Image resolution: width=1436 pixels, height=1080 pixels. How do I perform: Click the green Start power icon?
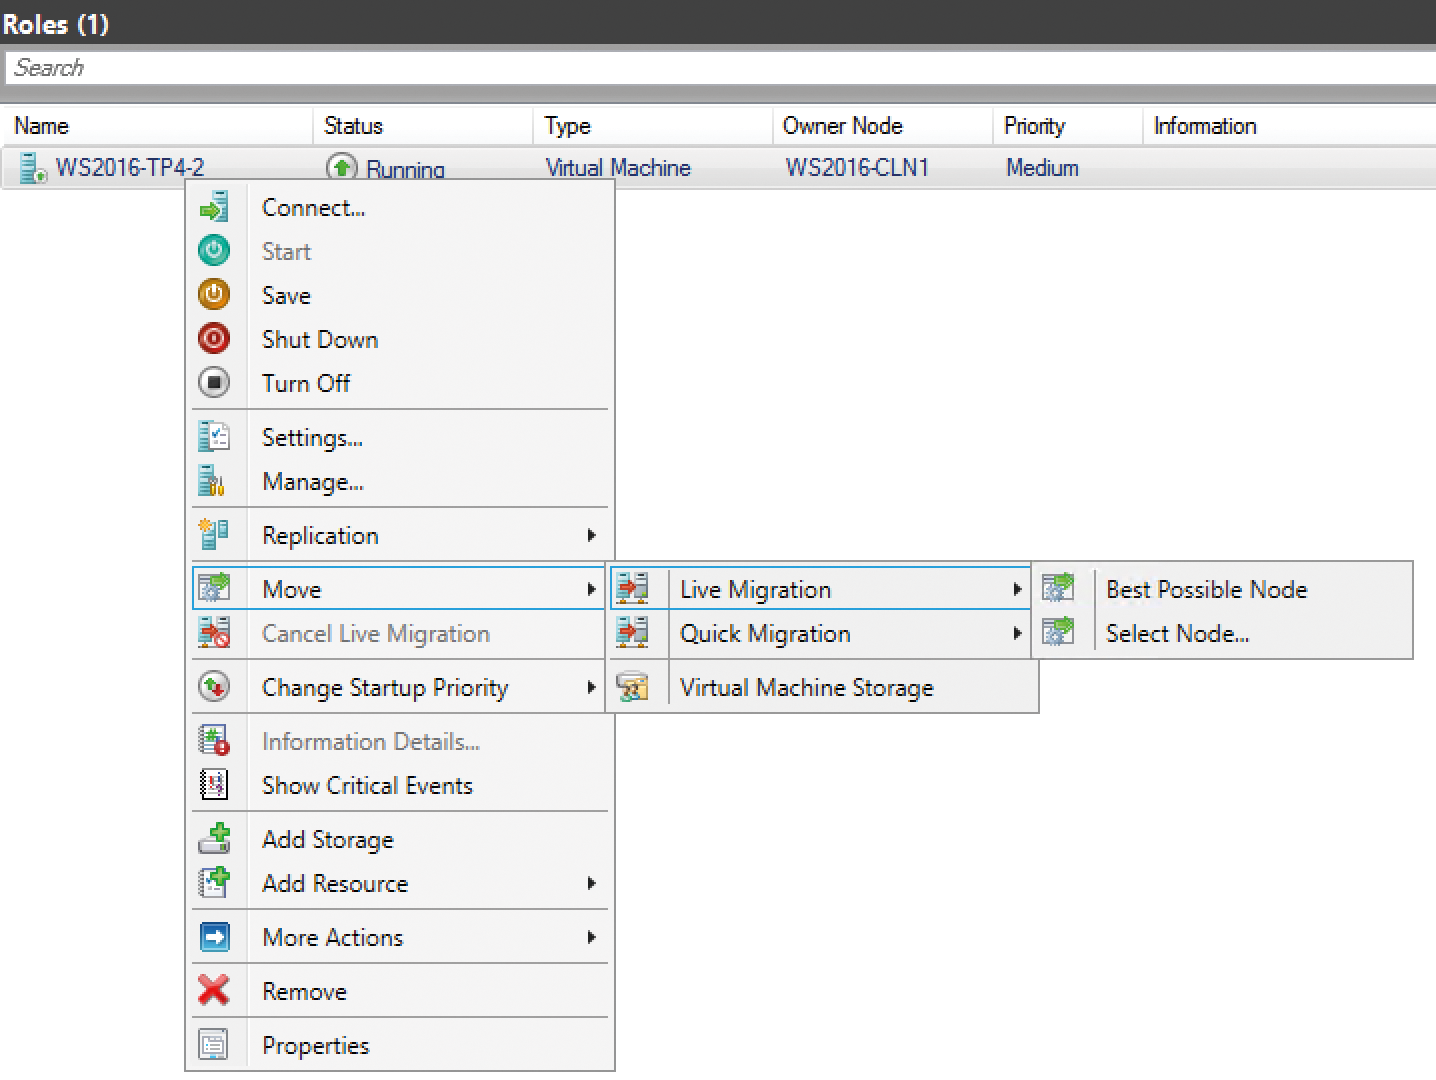click(x=214, y=250)
